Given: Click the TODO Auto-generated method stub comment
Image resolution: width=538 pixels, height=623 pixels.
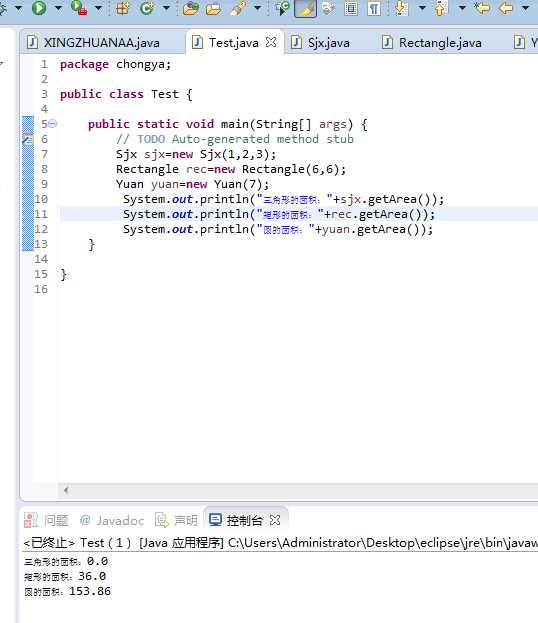Looking at the screenshot, I should coord(235,139).
